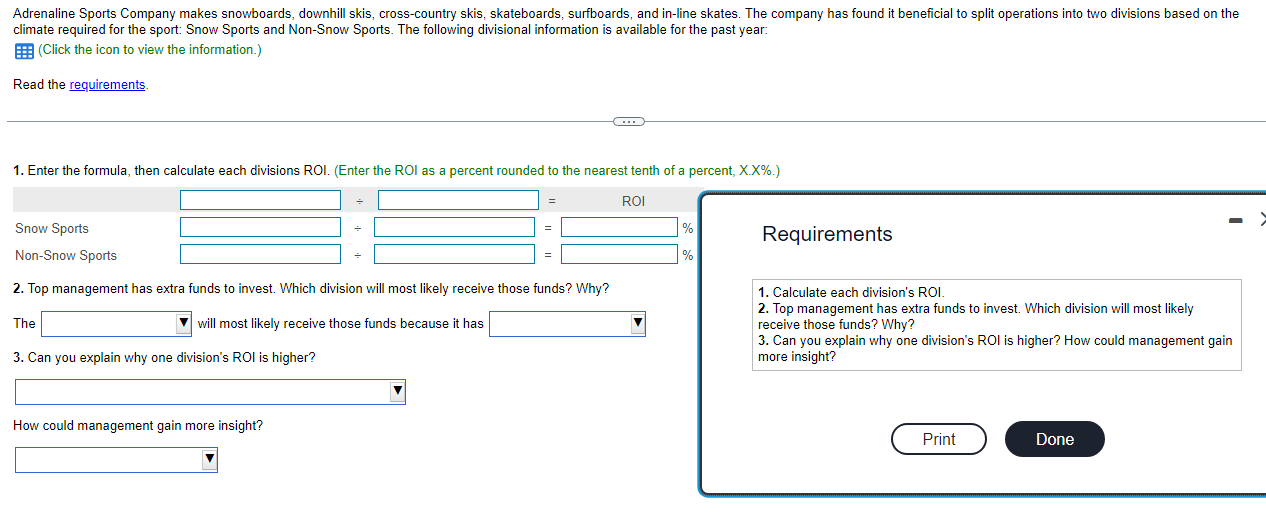Open the management insight dropdown
This screenshot has height=531, width=1266.
(x=116, y=460)
